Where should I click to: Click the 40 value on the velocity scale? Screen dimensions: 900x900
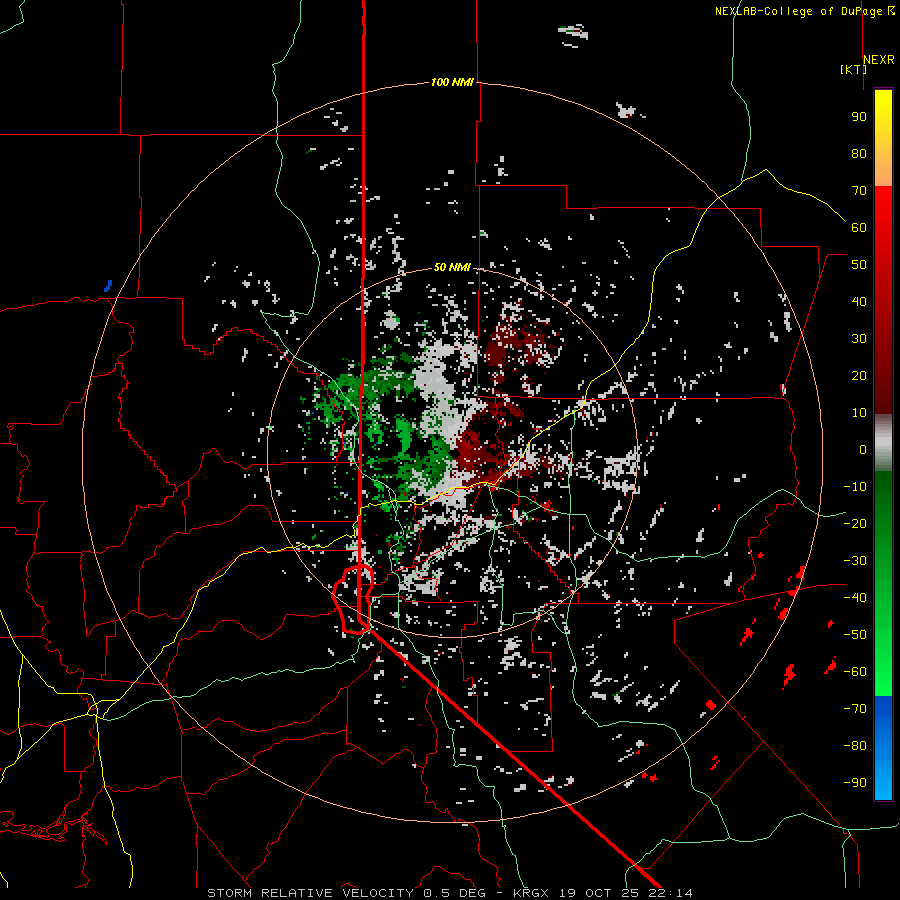tap(859, 301)
